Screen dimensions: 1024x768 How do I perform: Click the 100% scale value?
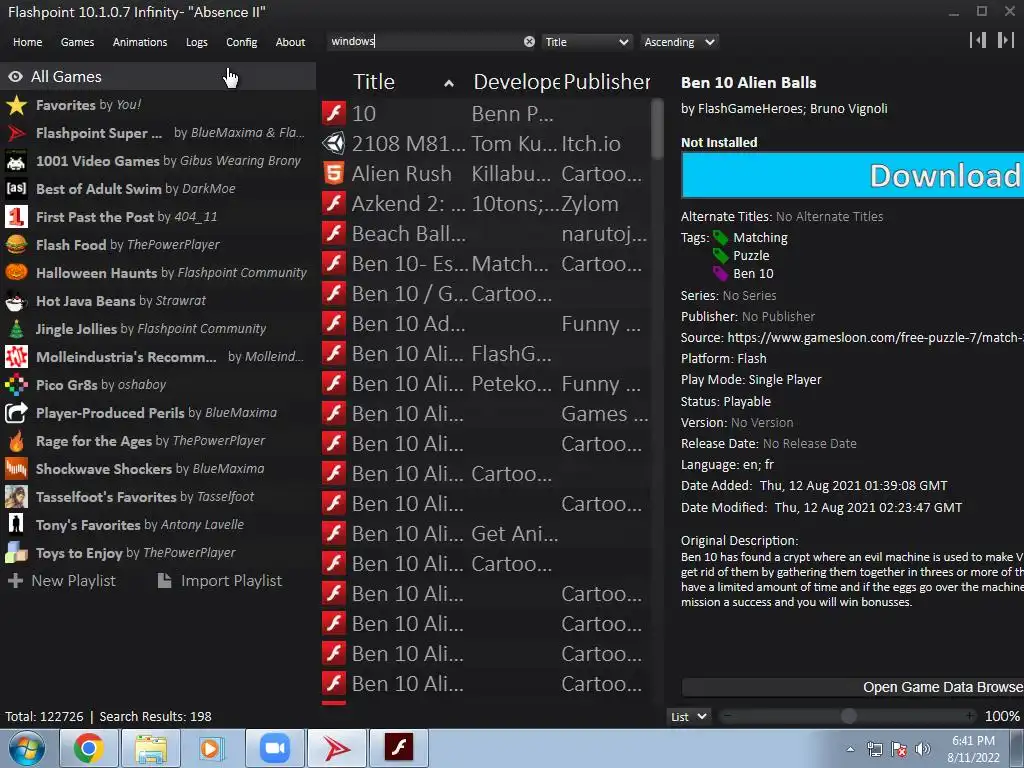pyautogui.click(x=1002, y=716)
